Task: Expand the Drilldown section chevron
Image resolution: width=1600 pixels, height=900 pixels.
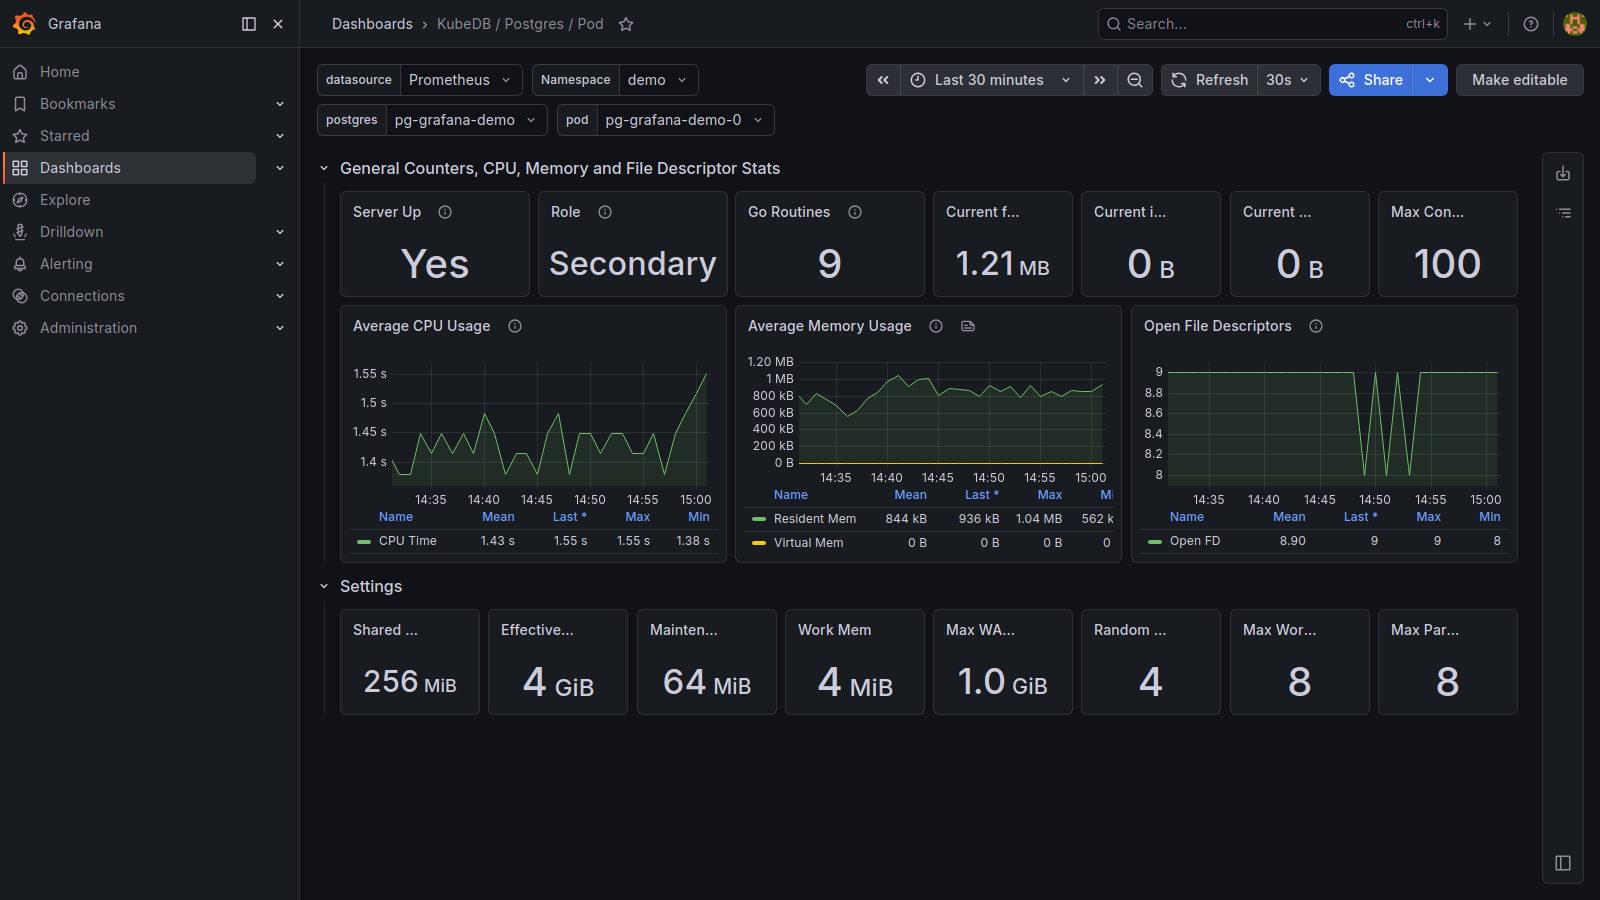Action: [x=280, y=232]
